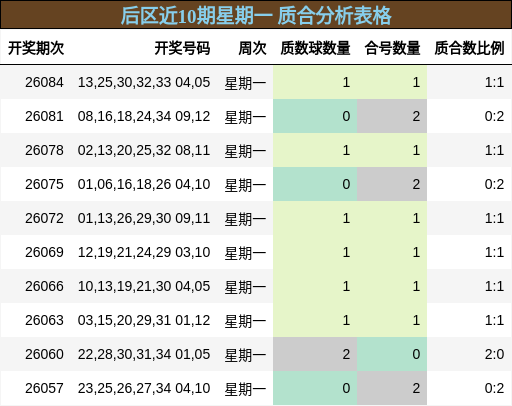Click ratio 0:2 in row 26081
The width and height of the screenshot is (512, 406).
(x=494, y=116)
